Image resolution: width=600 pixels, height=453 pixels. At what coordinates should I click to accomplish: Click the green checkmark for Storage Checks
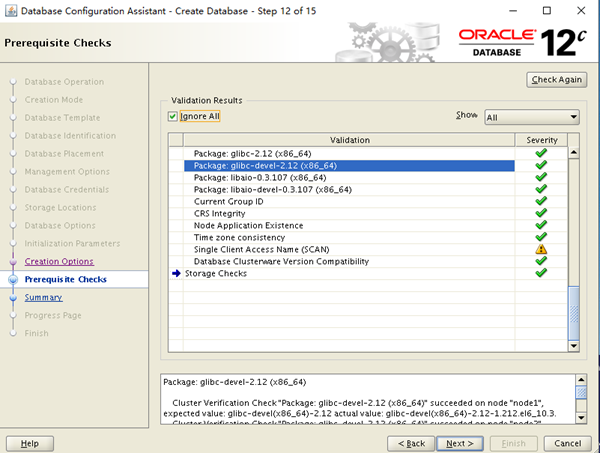pyautogui.click(x=541, y=273)
